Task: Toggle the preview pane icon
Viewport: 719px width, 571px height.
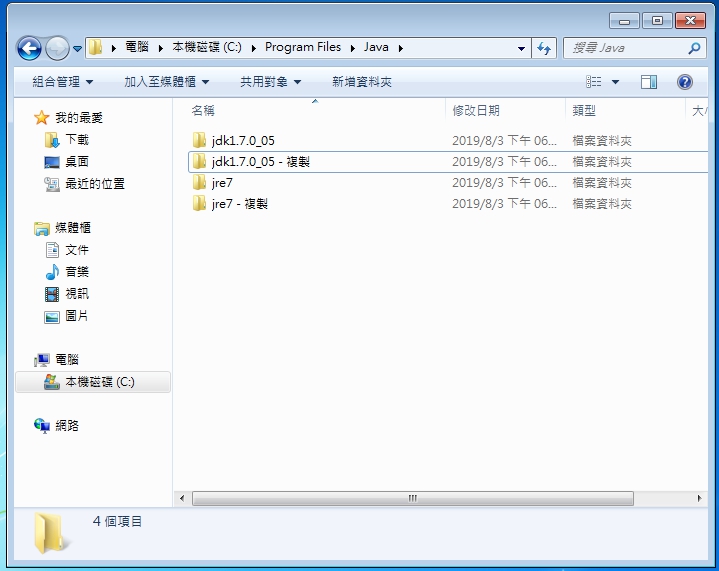Action: pyautogui.click(x=648, y=82)
